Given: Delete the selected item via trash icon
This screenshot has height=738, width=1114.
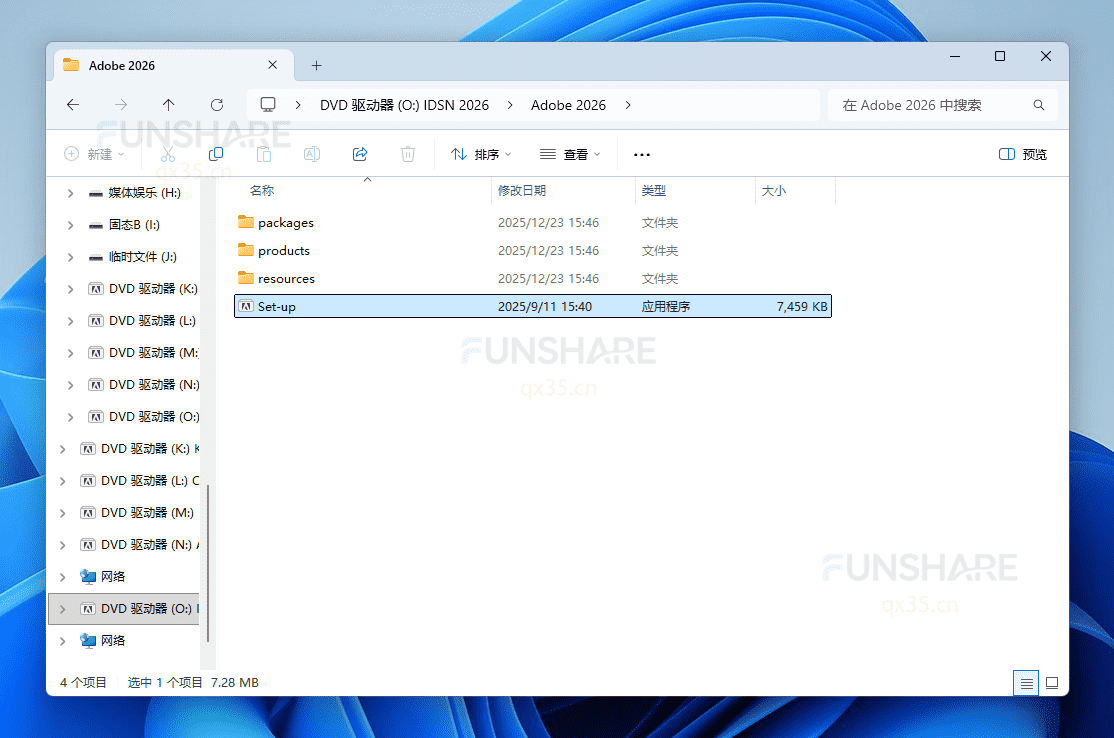Looking at the screenshot, I should coord(407,154).
